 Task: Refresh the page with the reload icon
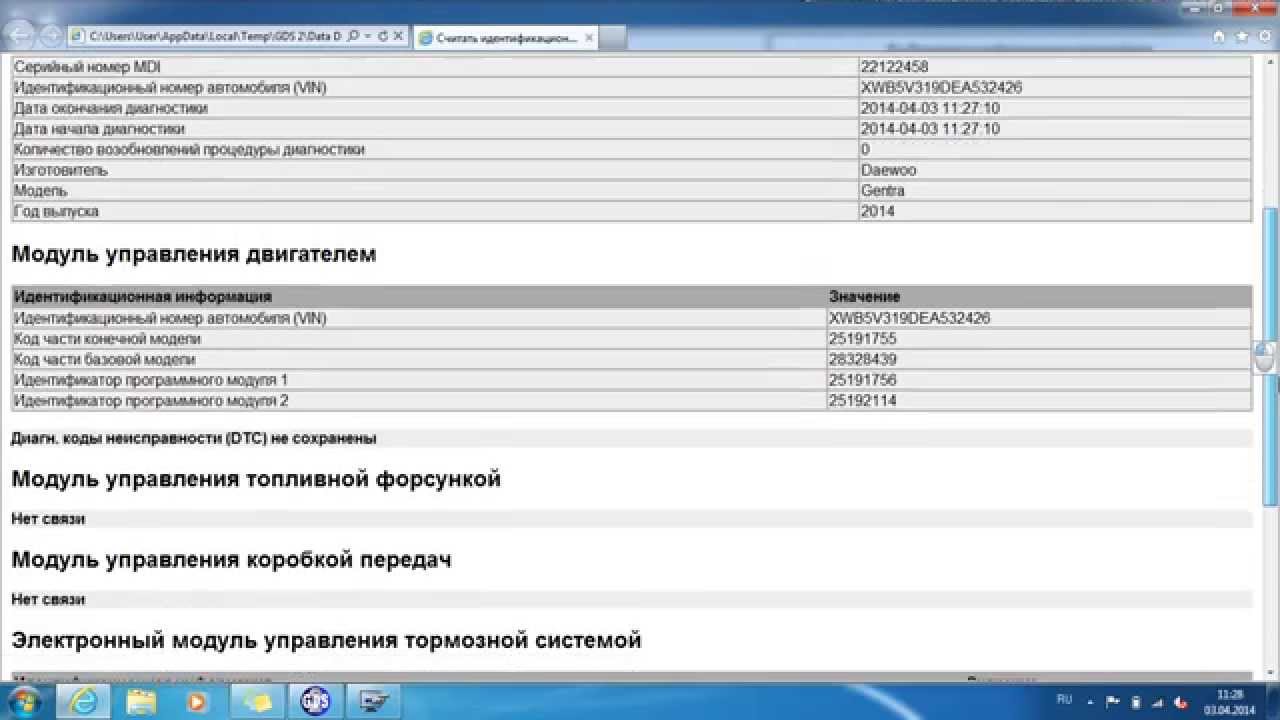pyautogui.click(x=383, y=36)
